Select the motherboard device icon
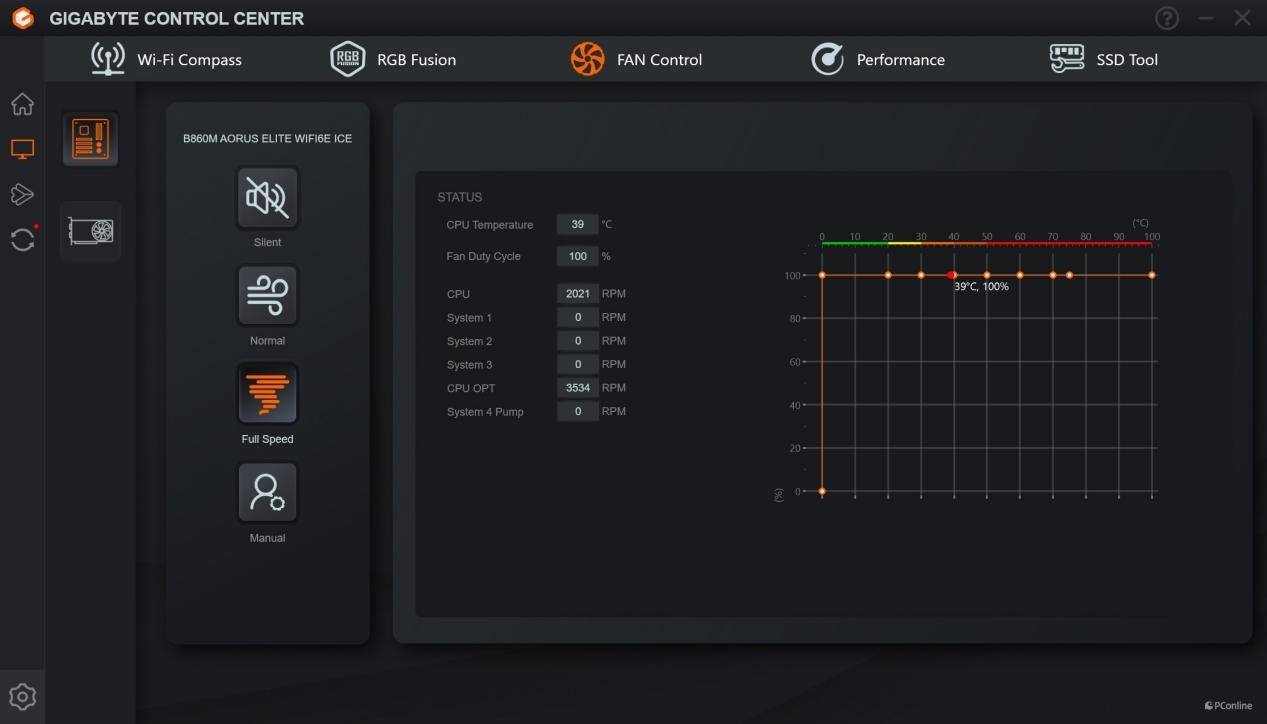 [91, 139]
